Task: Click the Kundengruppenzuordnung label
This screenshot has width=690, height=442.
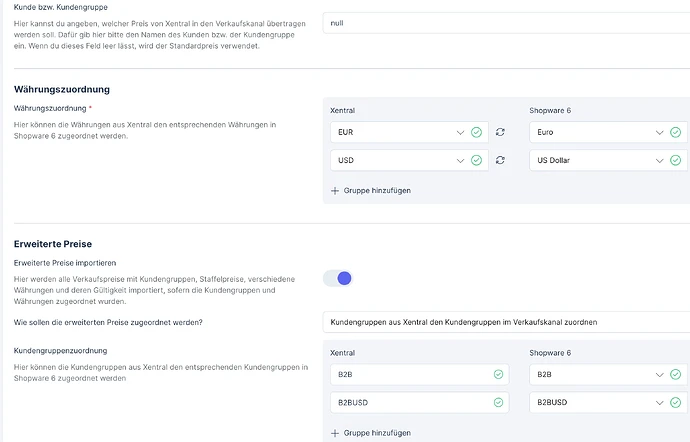Action: point(60,351)
